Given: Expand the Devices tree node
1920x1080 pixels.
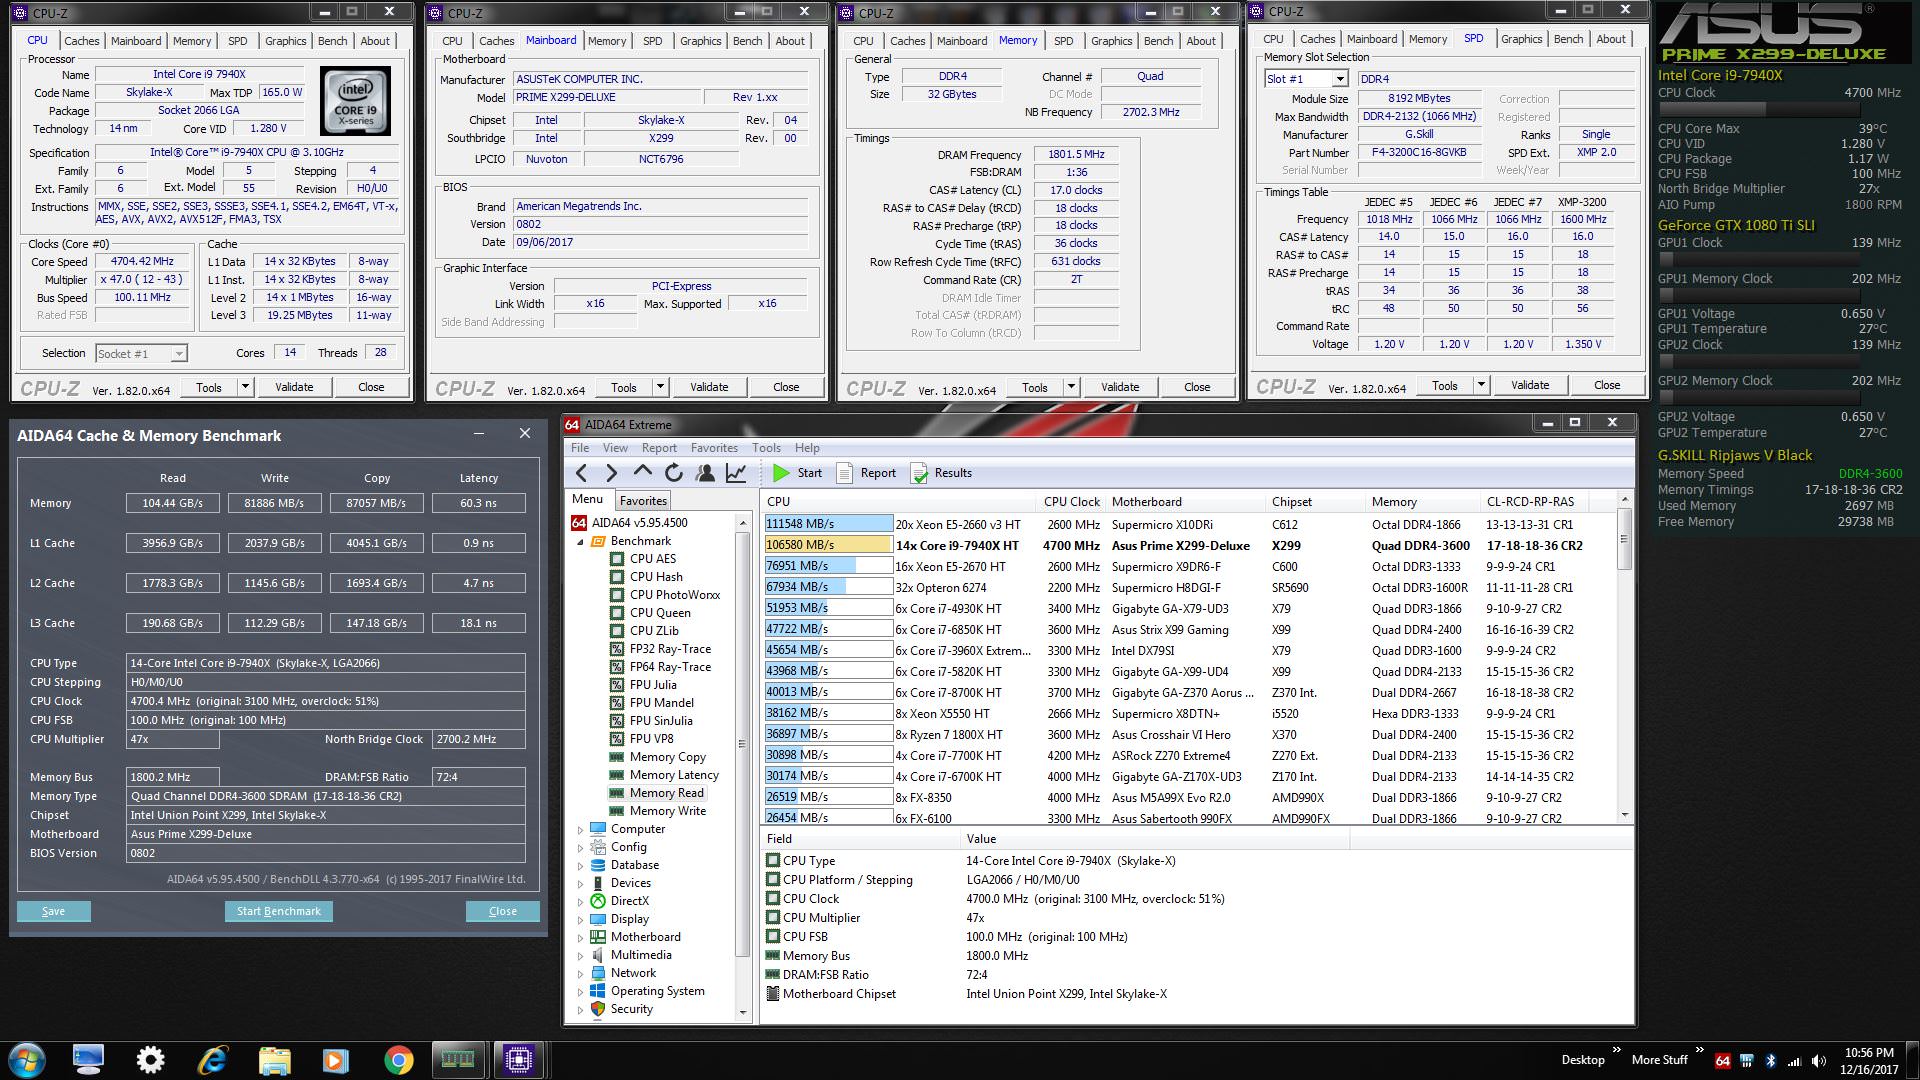Looking at the screenshot, I should [x=580, y=883].
